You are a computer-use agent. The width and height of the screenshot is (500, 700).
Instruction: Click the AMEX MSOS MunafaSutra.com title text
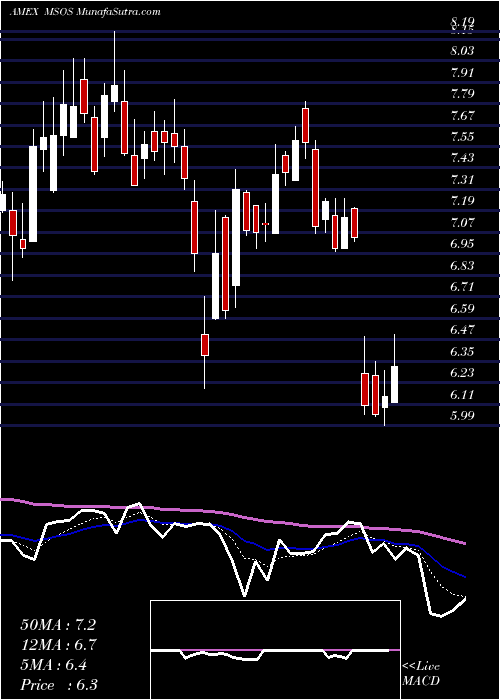tap(85, 12)
